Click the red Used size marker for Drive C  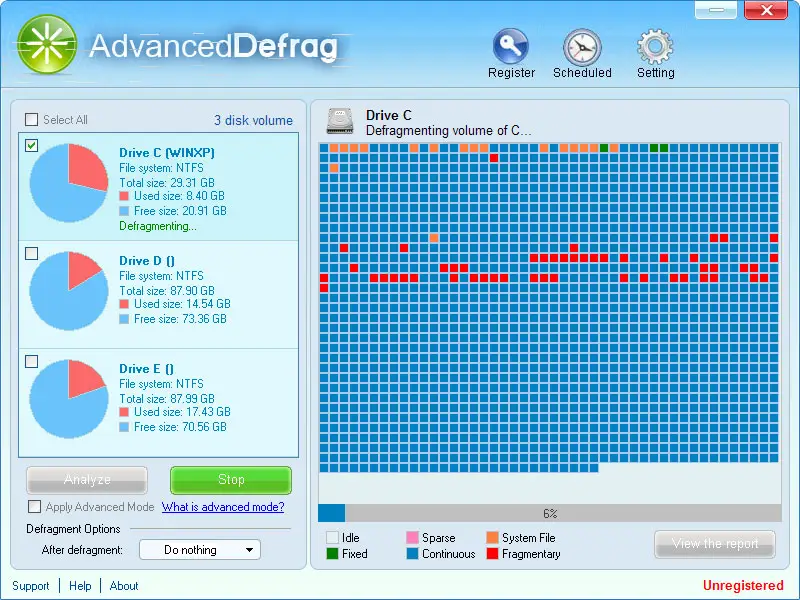point(124,196)
